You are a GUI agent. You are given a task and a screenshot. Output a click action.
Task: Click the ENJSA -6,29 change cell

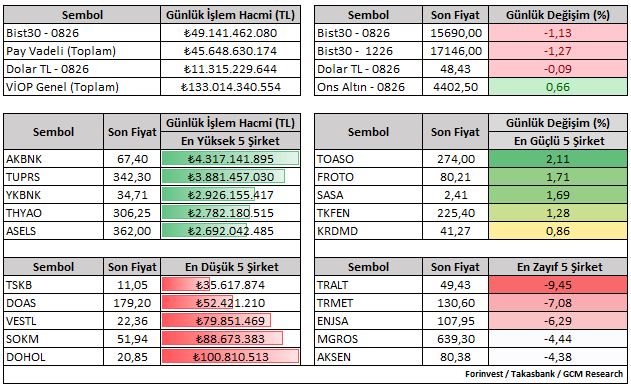pyautogui.click(x=558, y=321)
